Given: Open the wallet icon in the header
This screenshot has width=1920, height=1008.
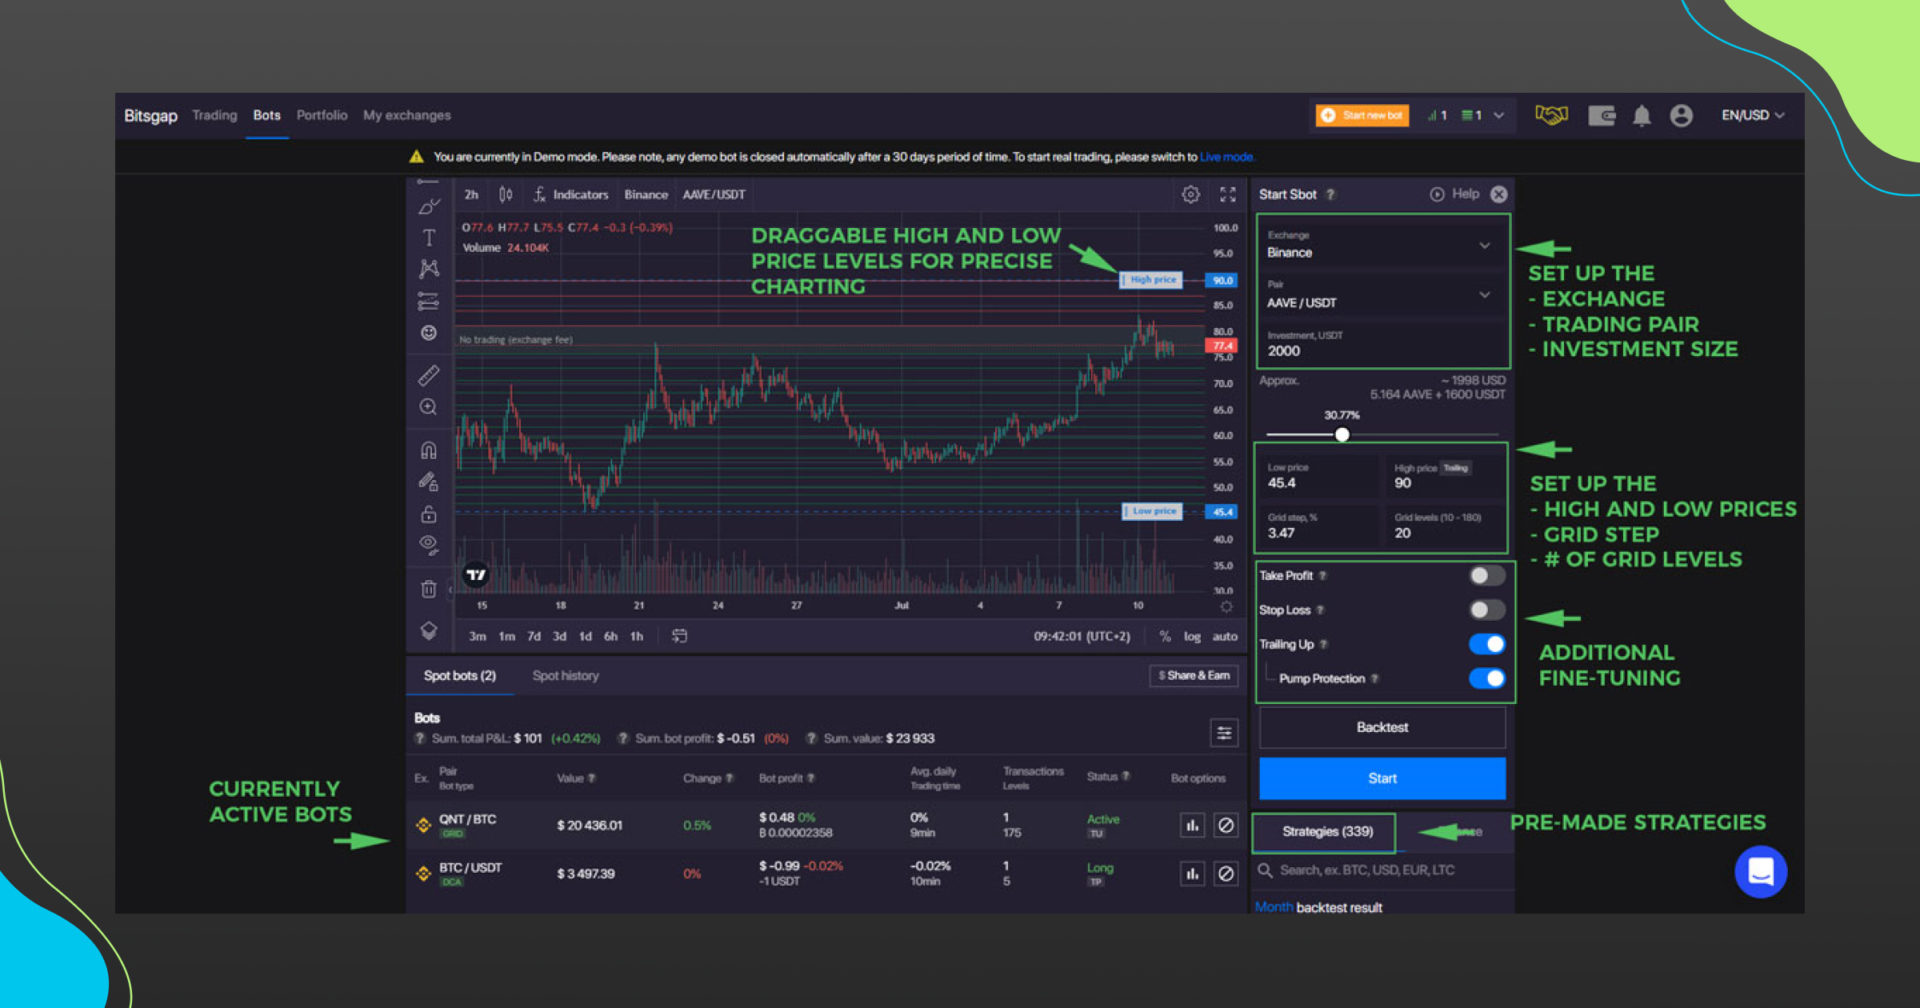Looking at the screenshot, I should point(1601,115).
